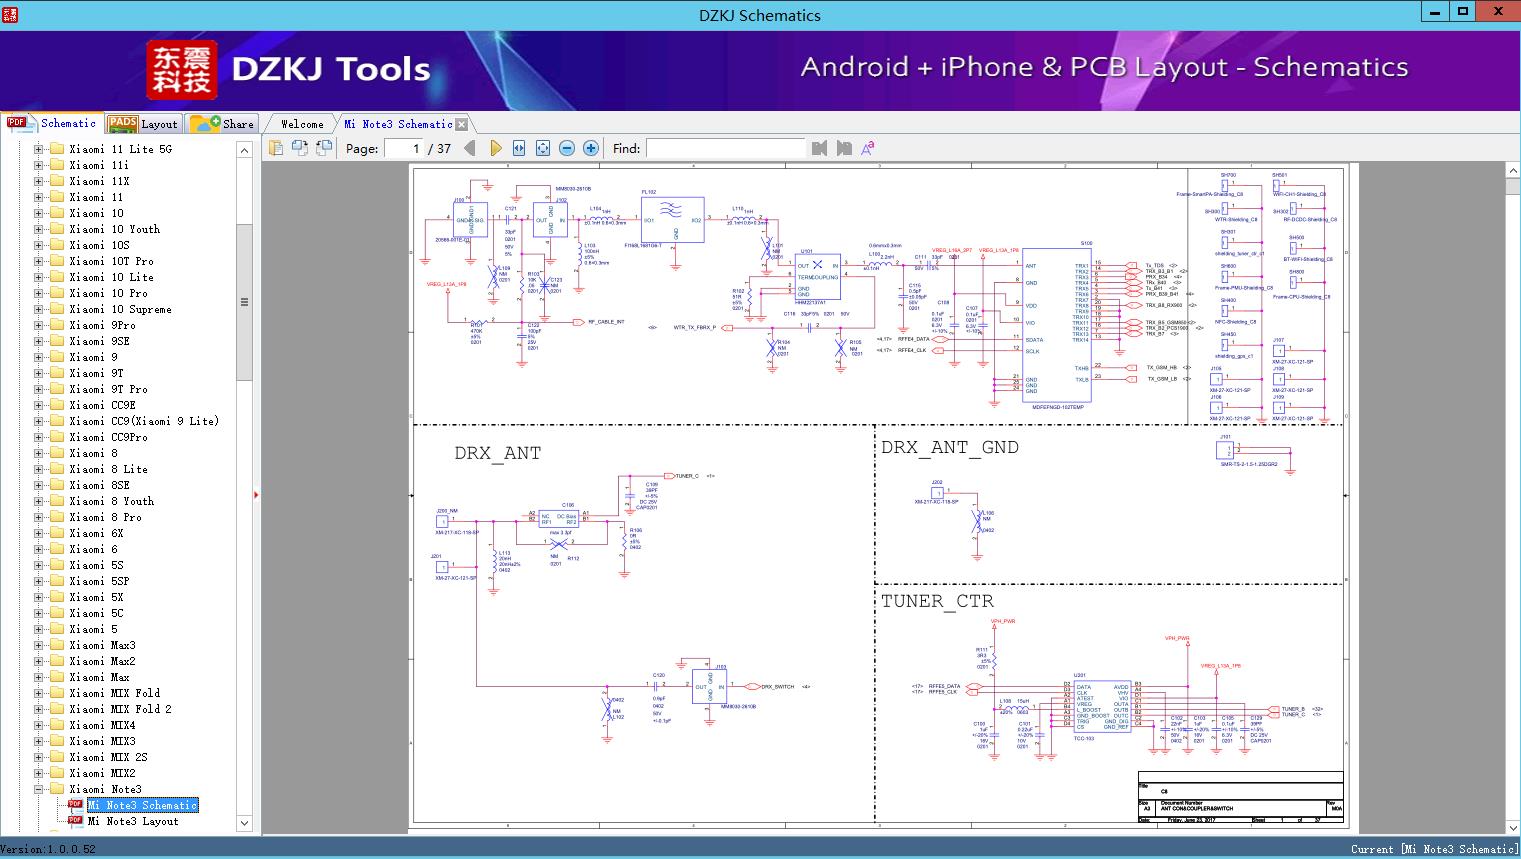
Task: Go to the previous page with the gray left arrow
Action: click(x=470, y=148)
